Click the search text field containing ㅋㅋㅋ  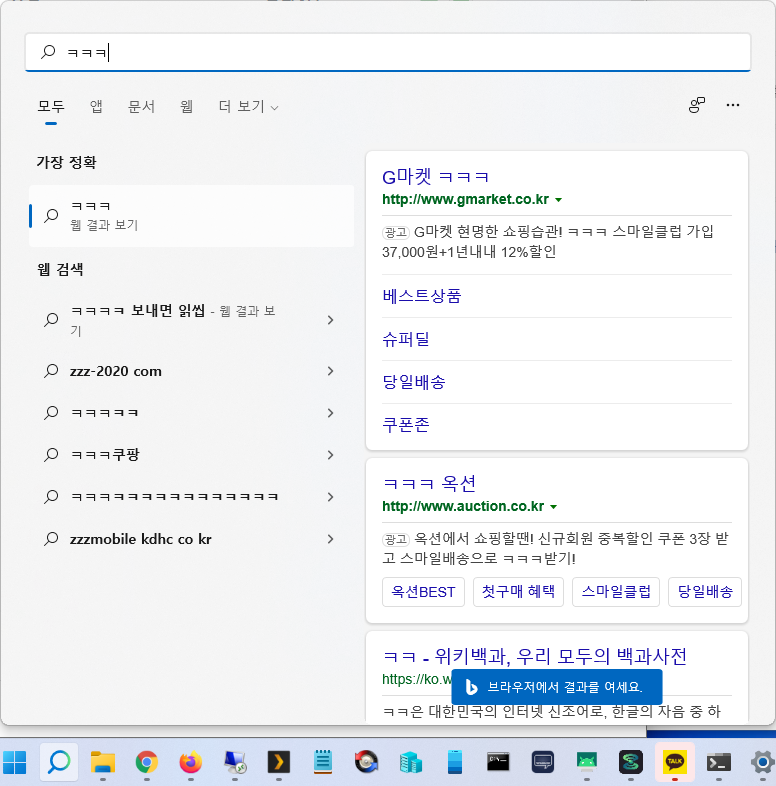[x=387, y=52]
